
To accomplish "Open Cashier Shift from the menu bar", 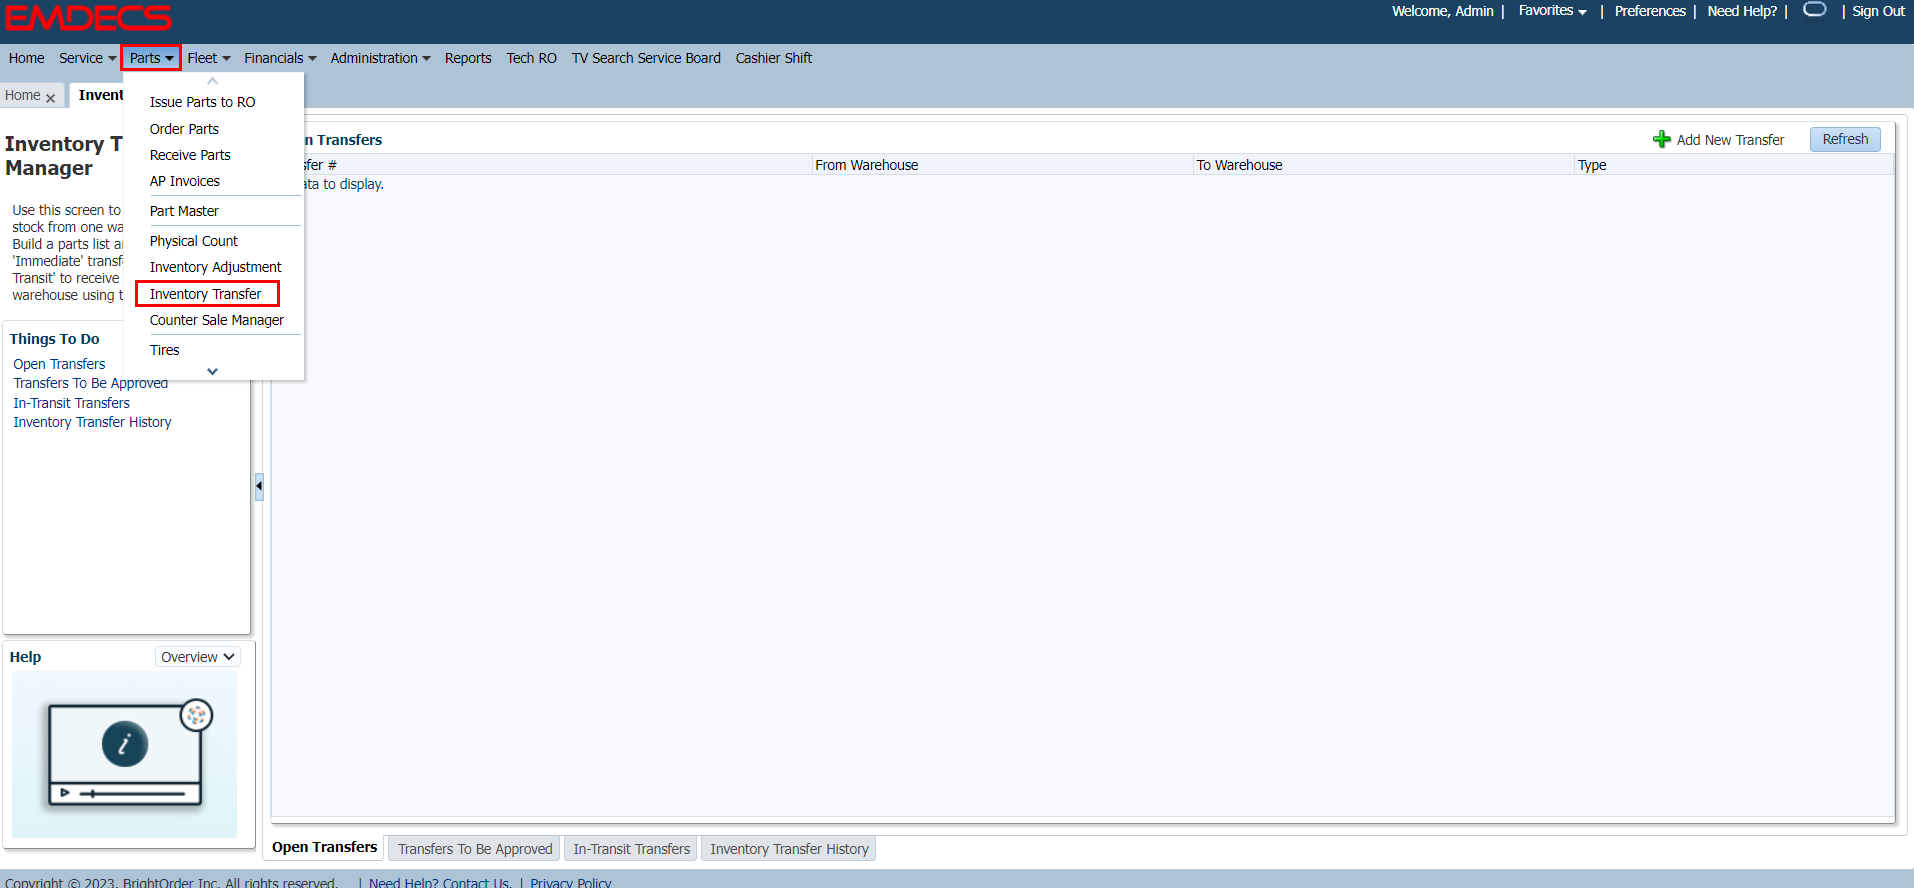I will (774, 58).
